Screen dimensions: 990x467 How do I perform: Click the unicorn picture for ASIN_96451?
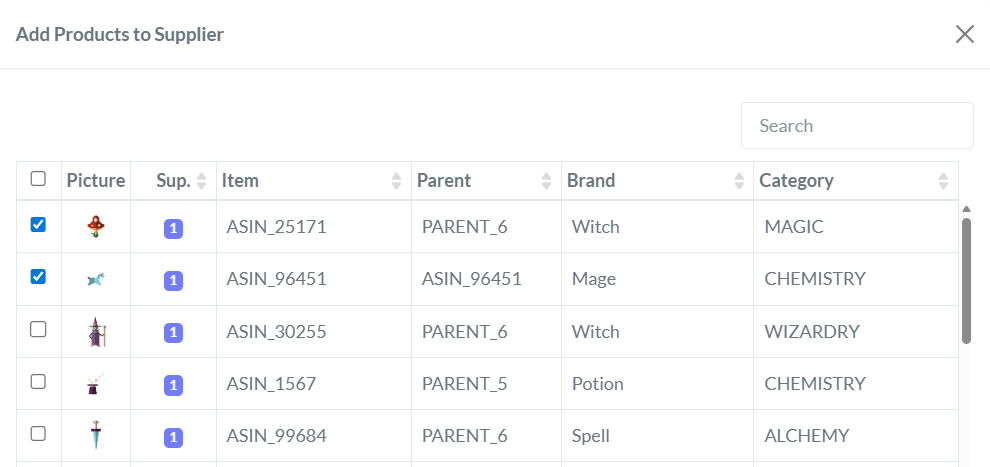coord(96,279)
